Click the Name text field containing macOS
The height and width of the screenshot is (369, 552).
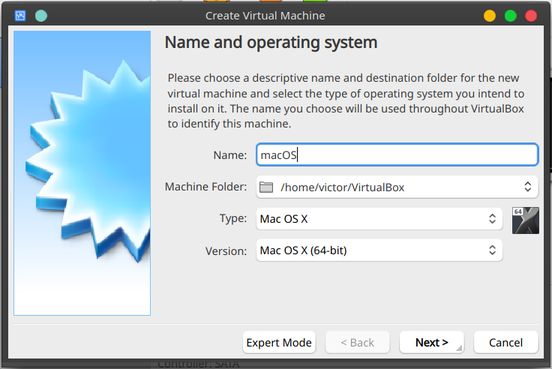[x=397, y=155]
